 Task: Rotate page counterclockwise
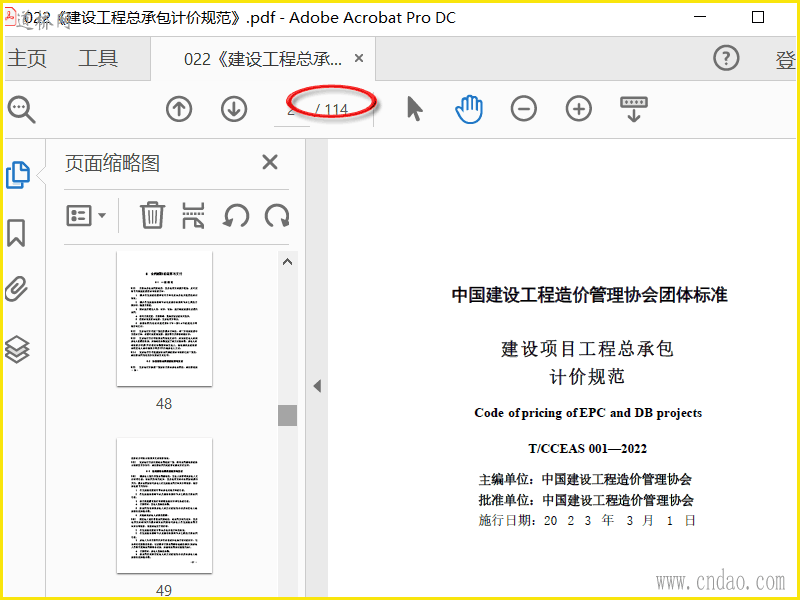[236, 215]
